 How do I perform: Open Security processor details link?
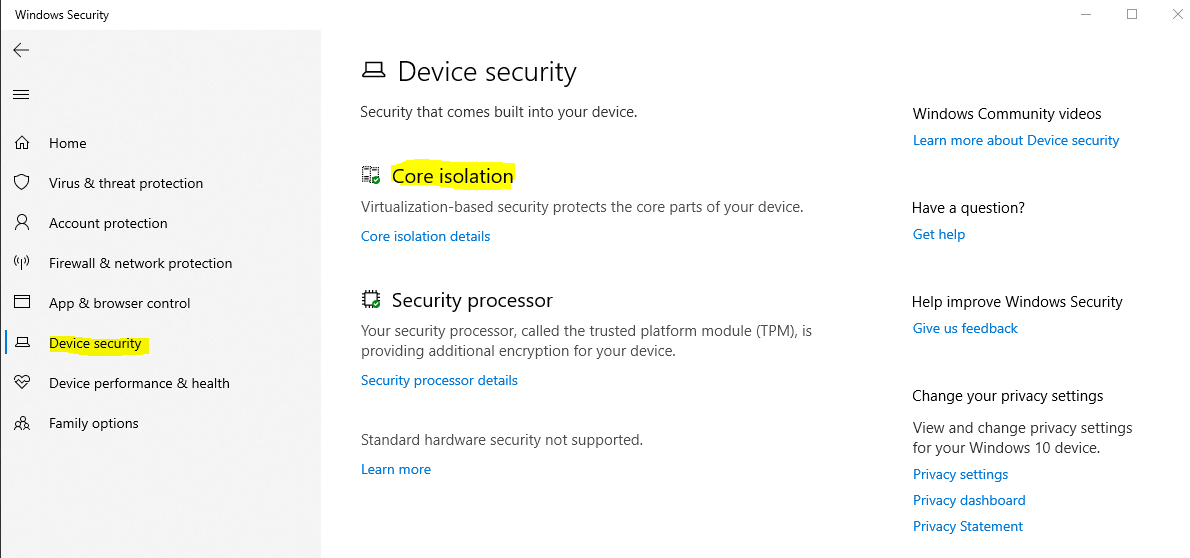coord(439,380)
